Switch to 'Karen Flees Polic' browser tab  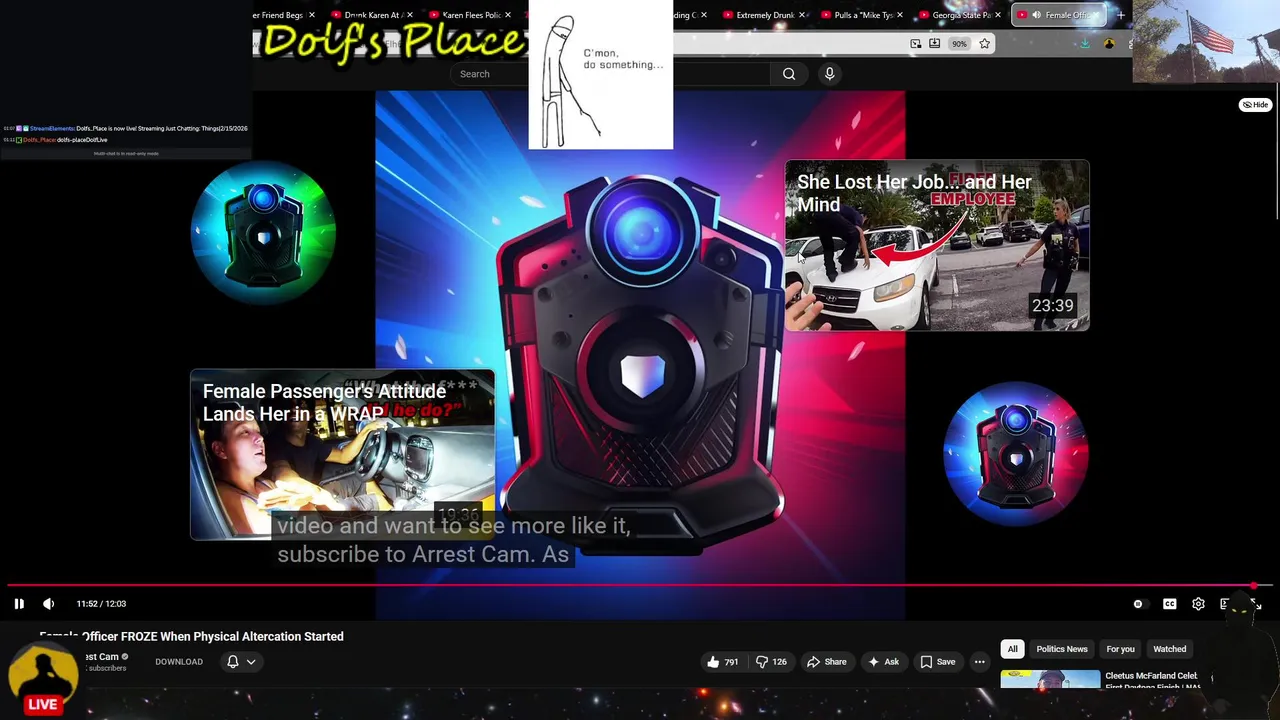(467, 15)
